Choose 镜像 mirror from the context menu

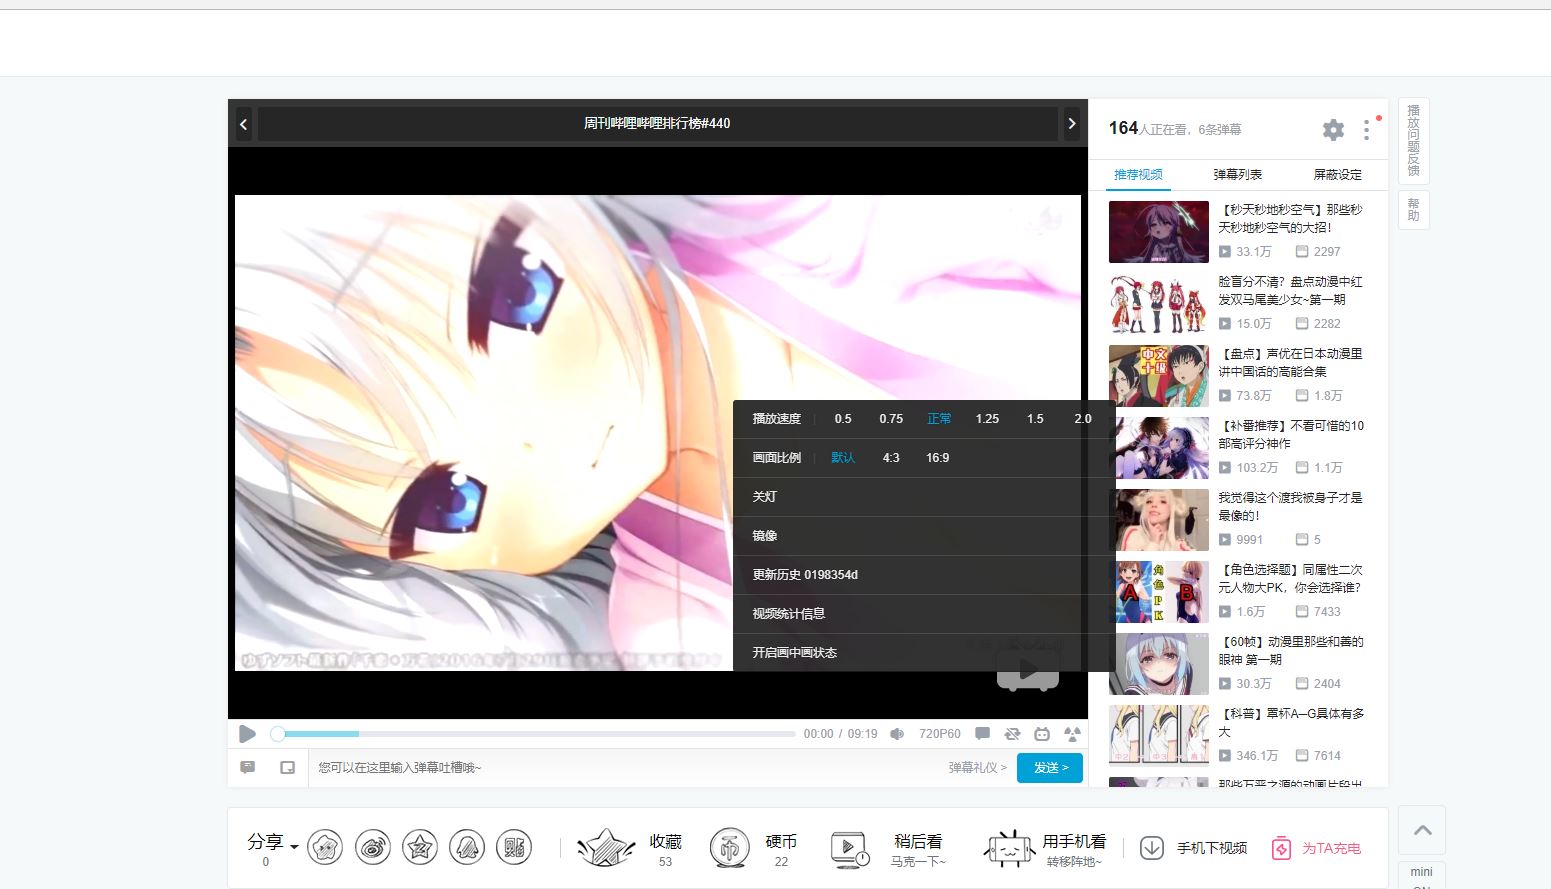[765, 536]
